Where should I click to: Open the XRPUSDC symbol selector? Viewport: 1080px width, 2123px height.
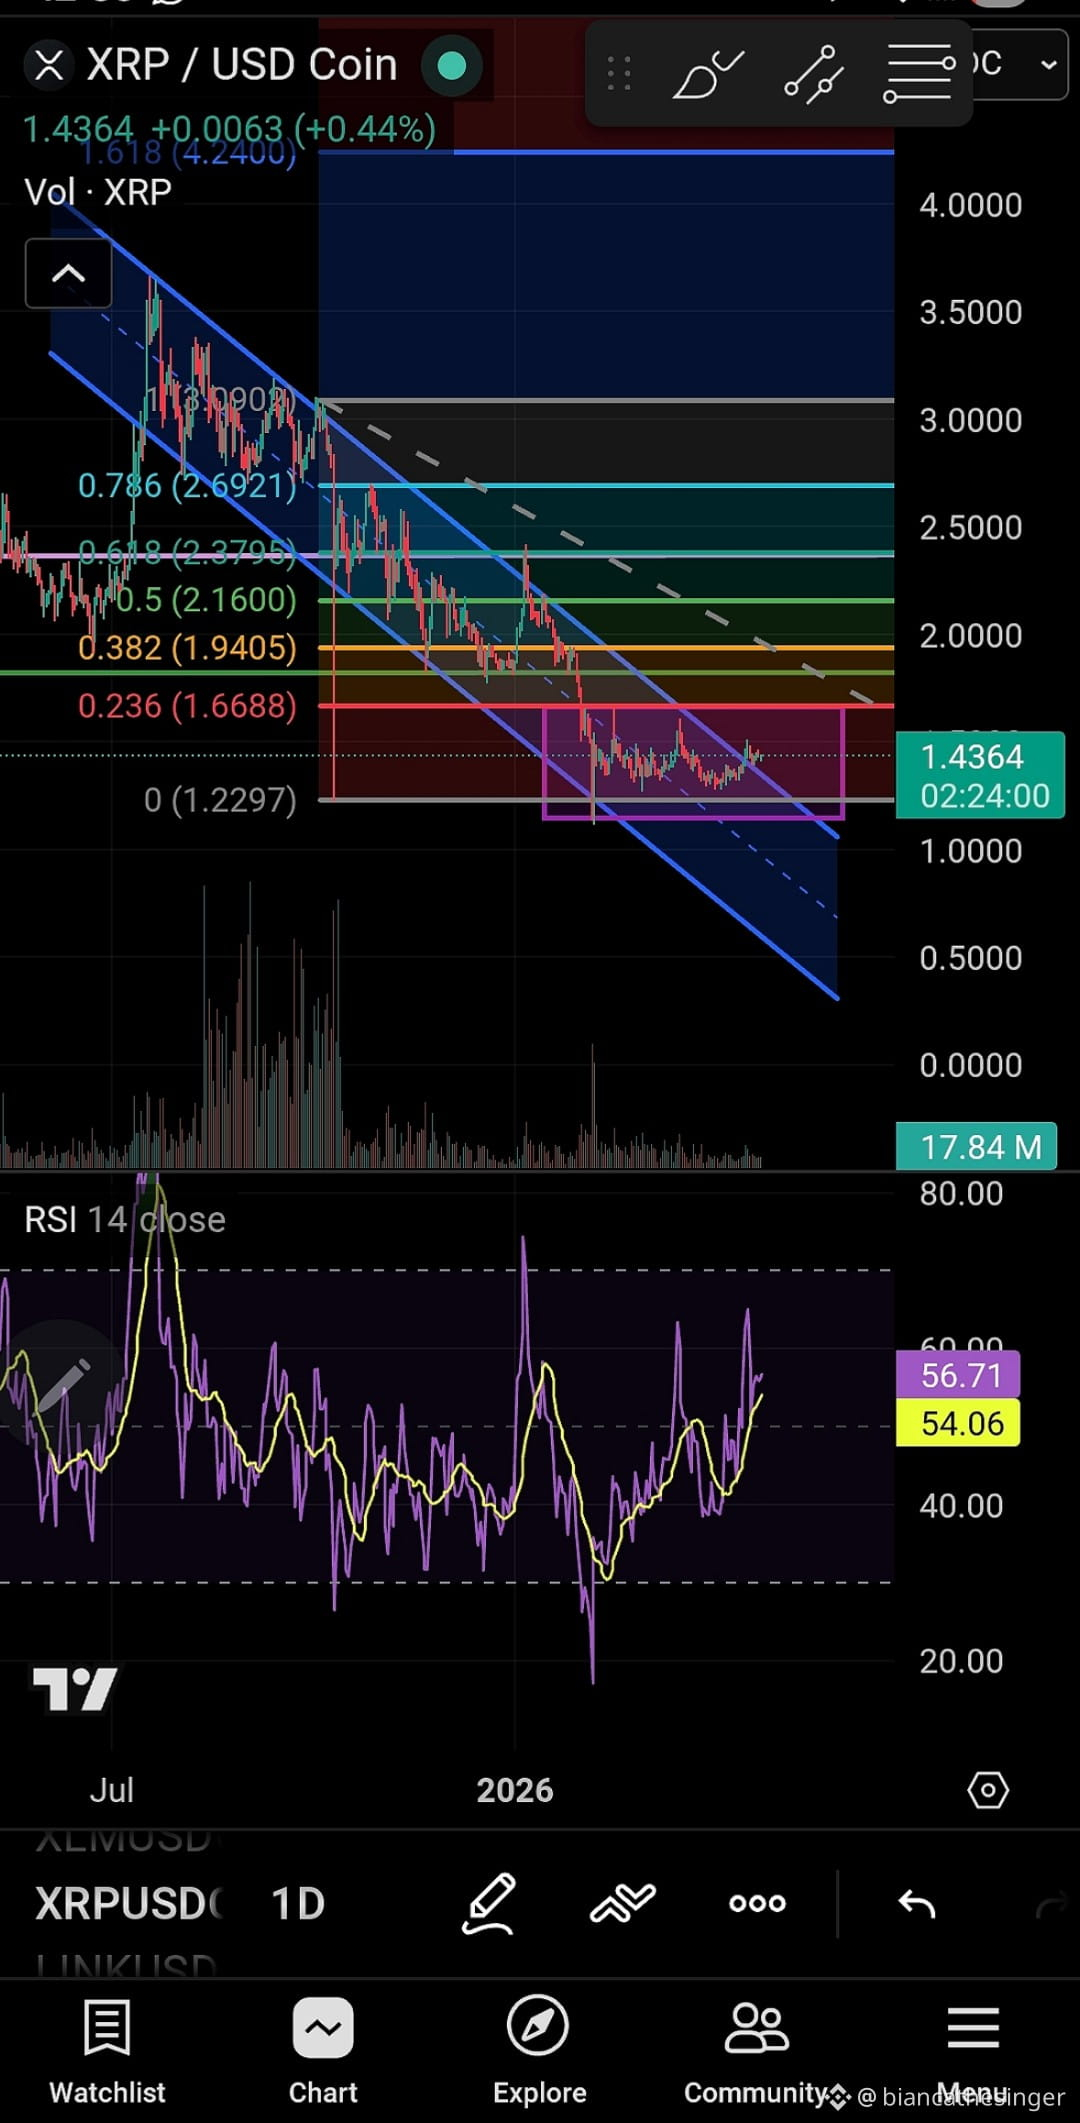(128, 1903)
